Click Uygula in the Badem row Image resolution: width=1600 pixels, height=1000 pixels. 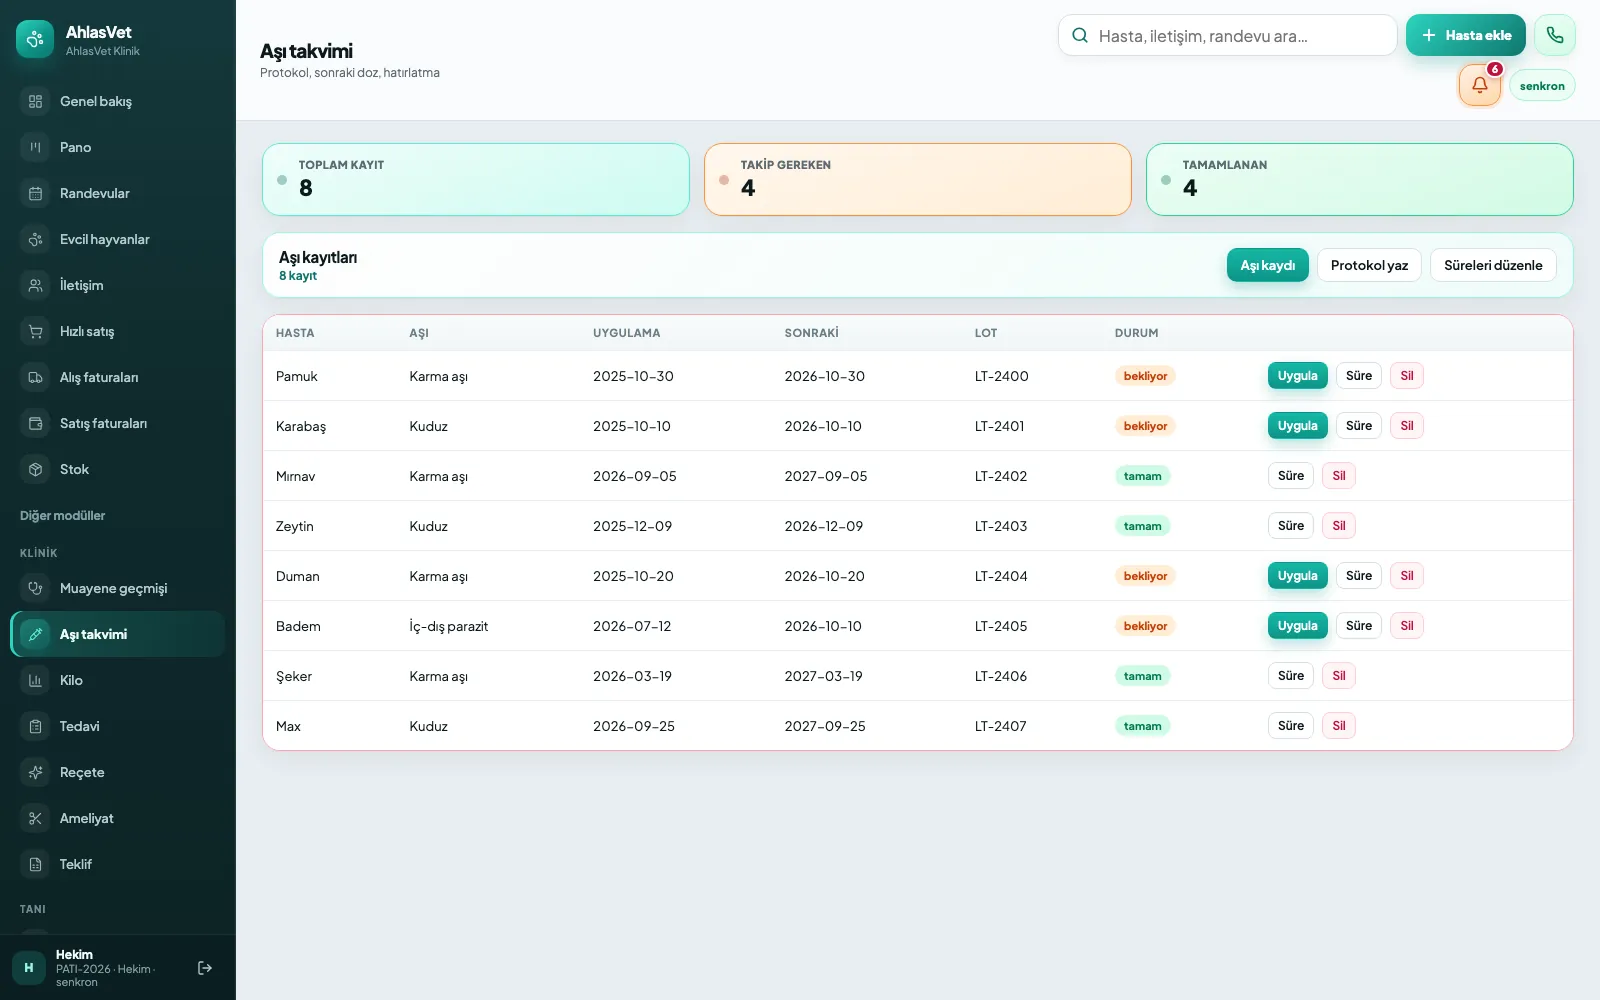(1298, 626)
